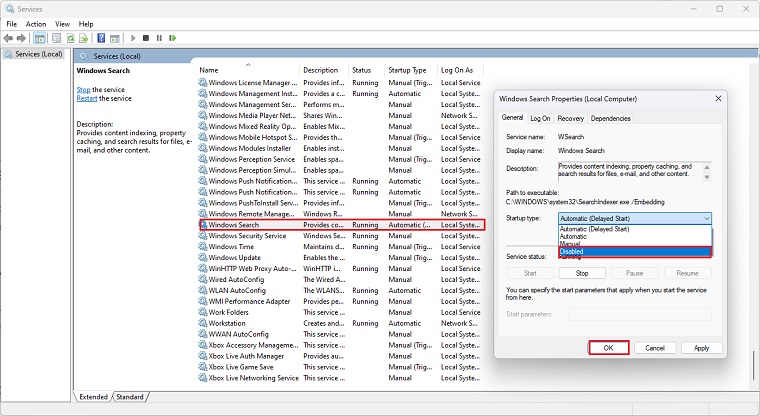Click the Show/Hide Action Pane icon
This screenshot has height=416, width=760.
115,38
